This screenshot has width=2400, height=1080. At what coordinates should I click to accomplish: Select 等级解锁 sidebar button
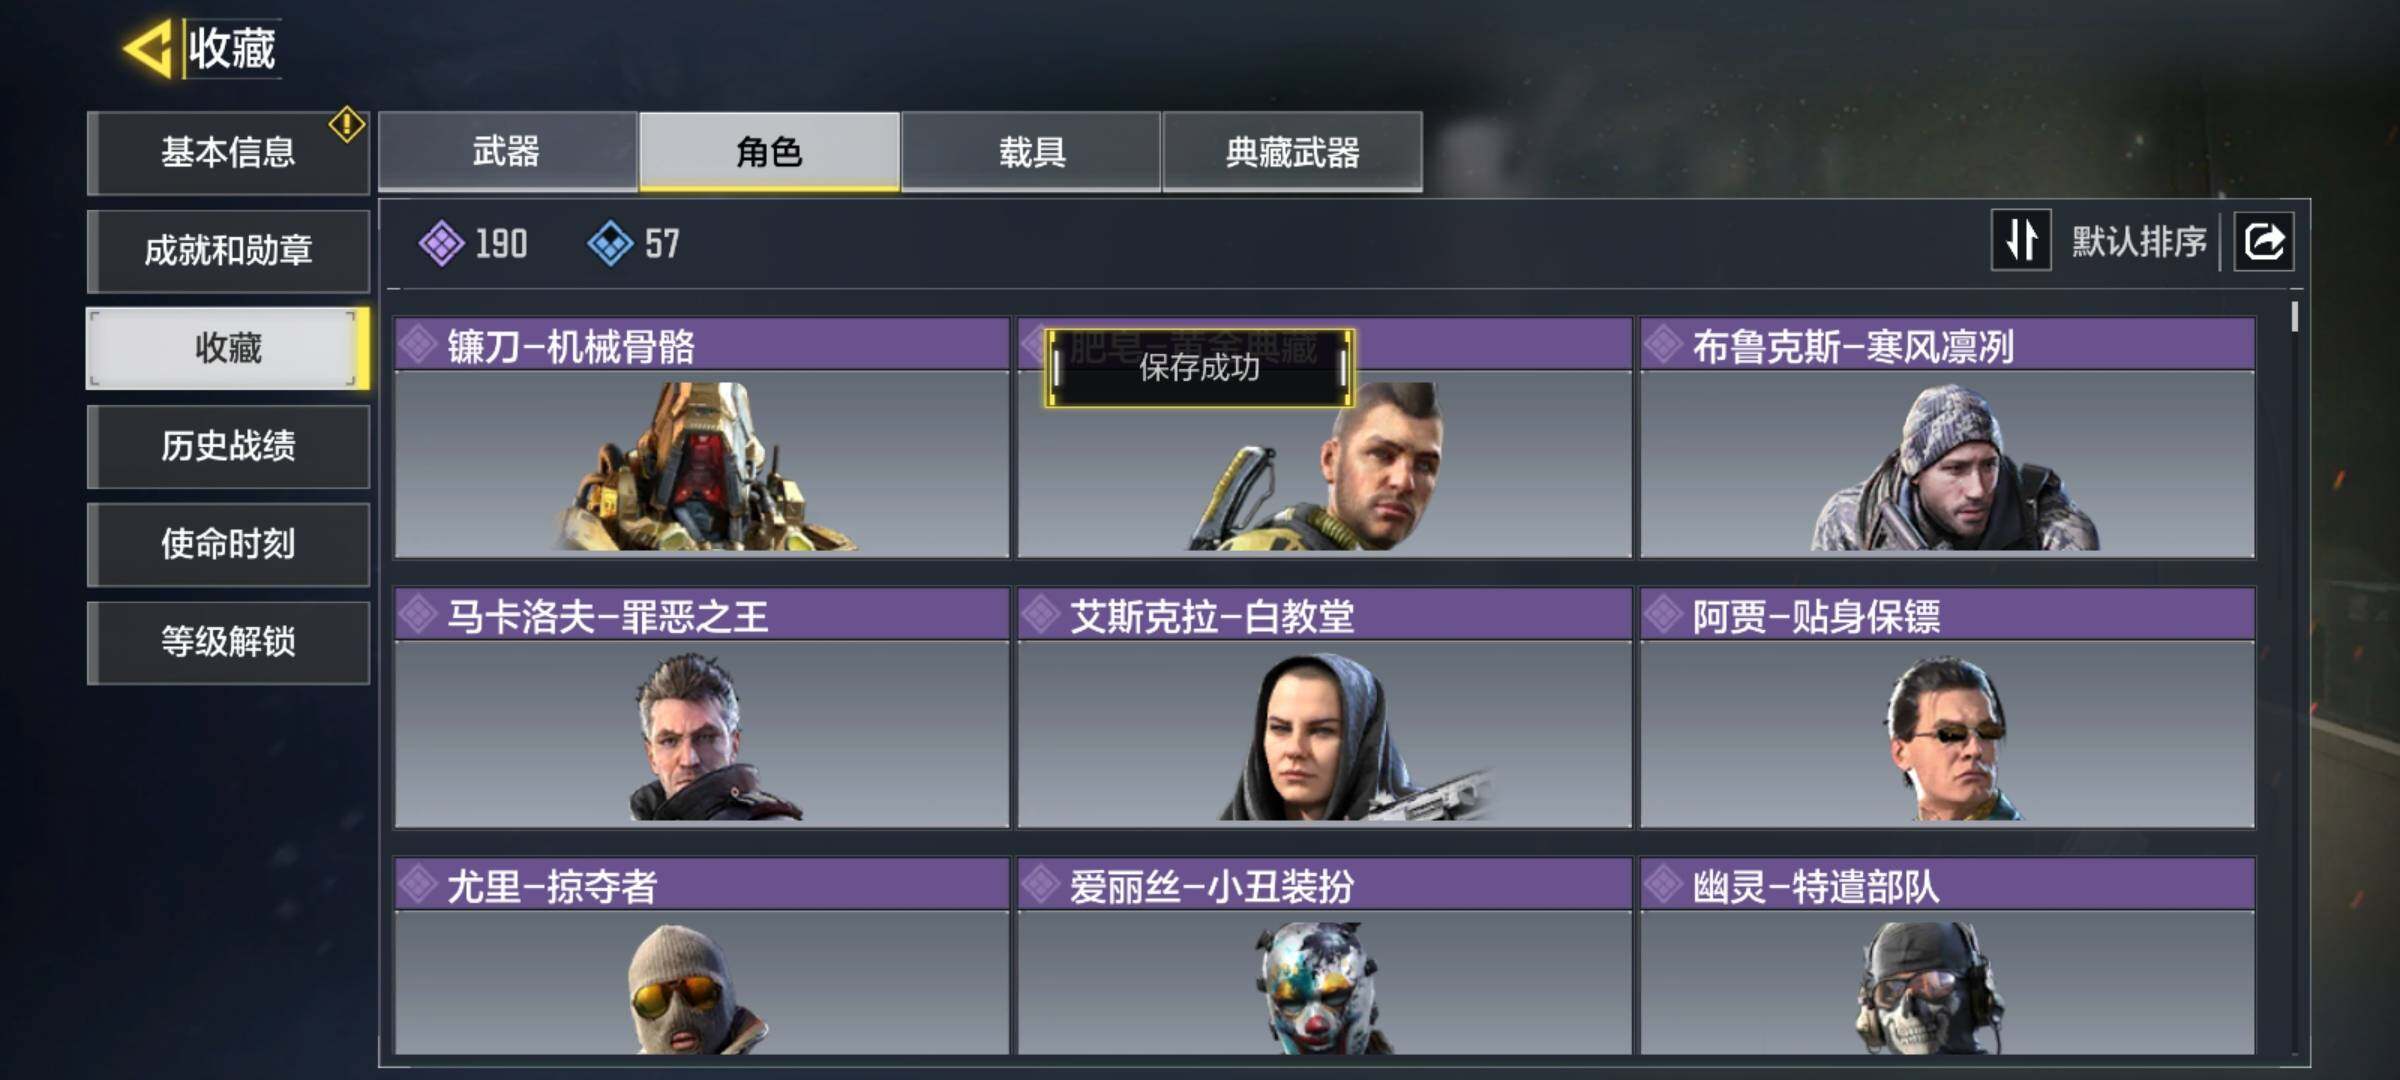pos(228,642)
